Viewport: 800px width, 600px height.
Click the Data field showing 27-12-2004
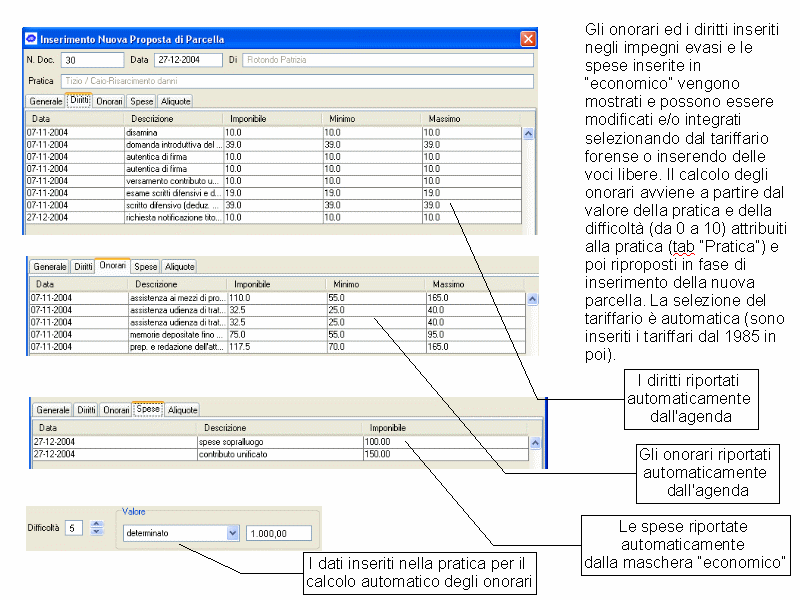coord(188,60)
